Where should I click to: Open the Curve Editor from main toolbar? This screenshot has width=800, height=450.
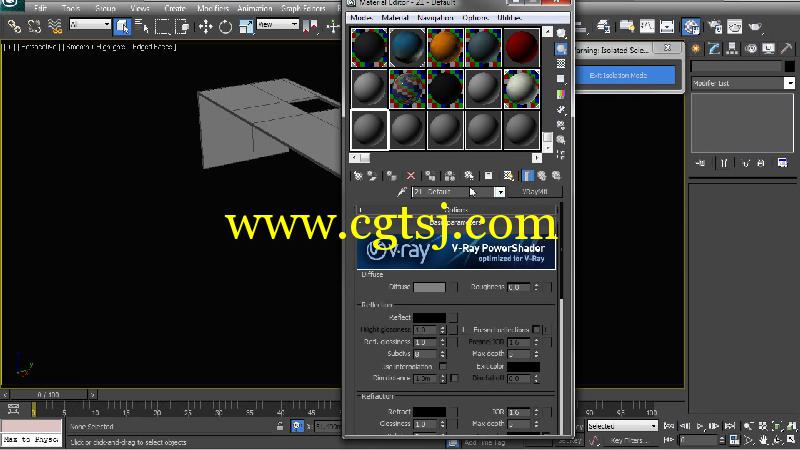pyautogui.click(x=647, y=26)
